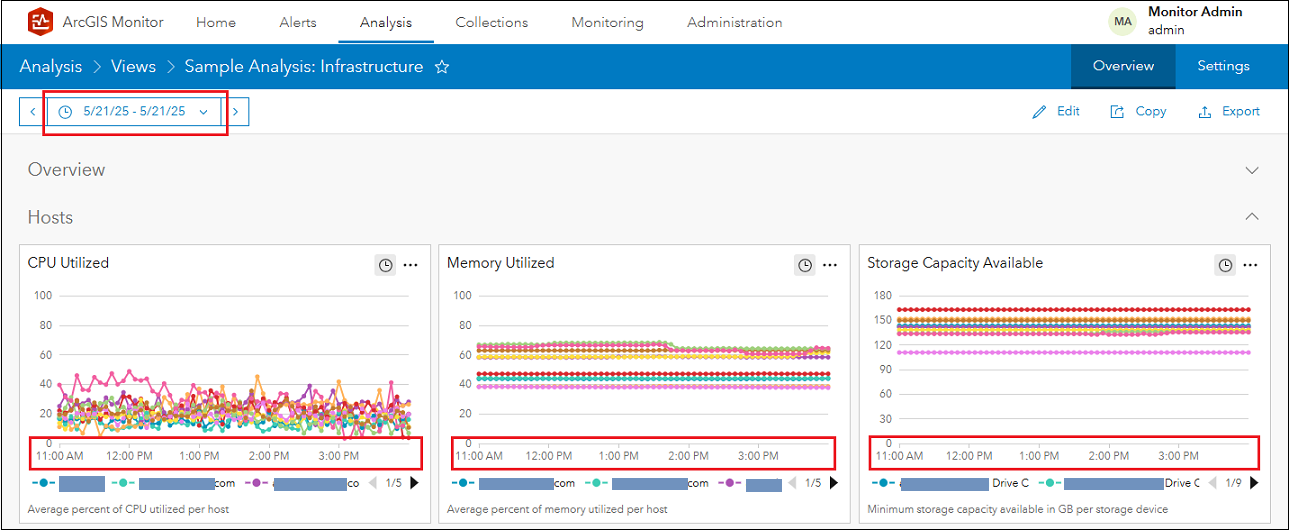1289x530 pixels.
Task: Open the ellipsis menu on CPU Utilized chart
Action: tap(411, 265)
